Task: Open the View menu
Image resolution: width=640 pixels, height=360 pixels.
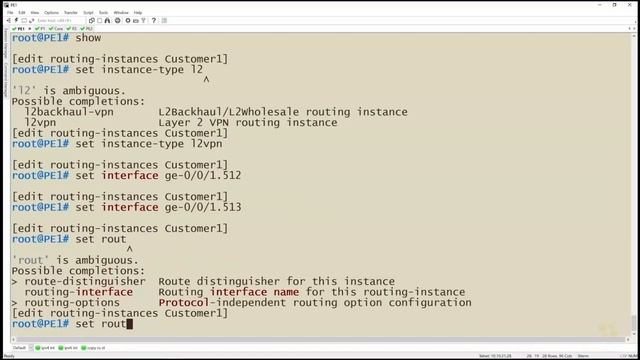Action: coord(35,13)
